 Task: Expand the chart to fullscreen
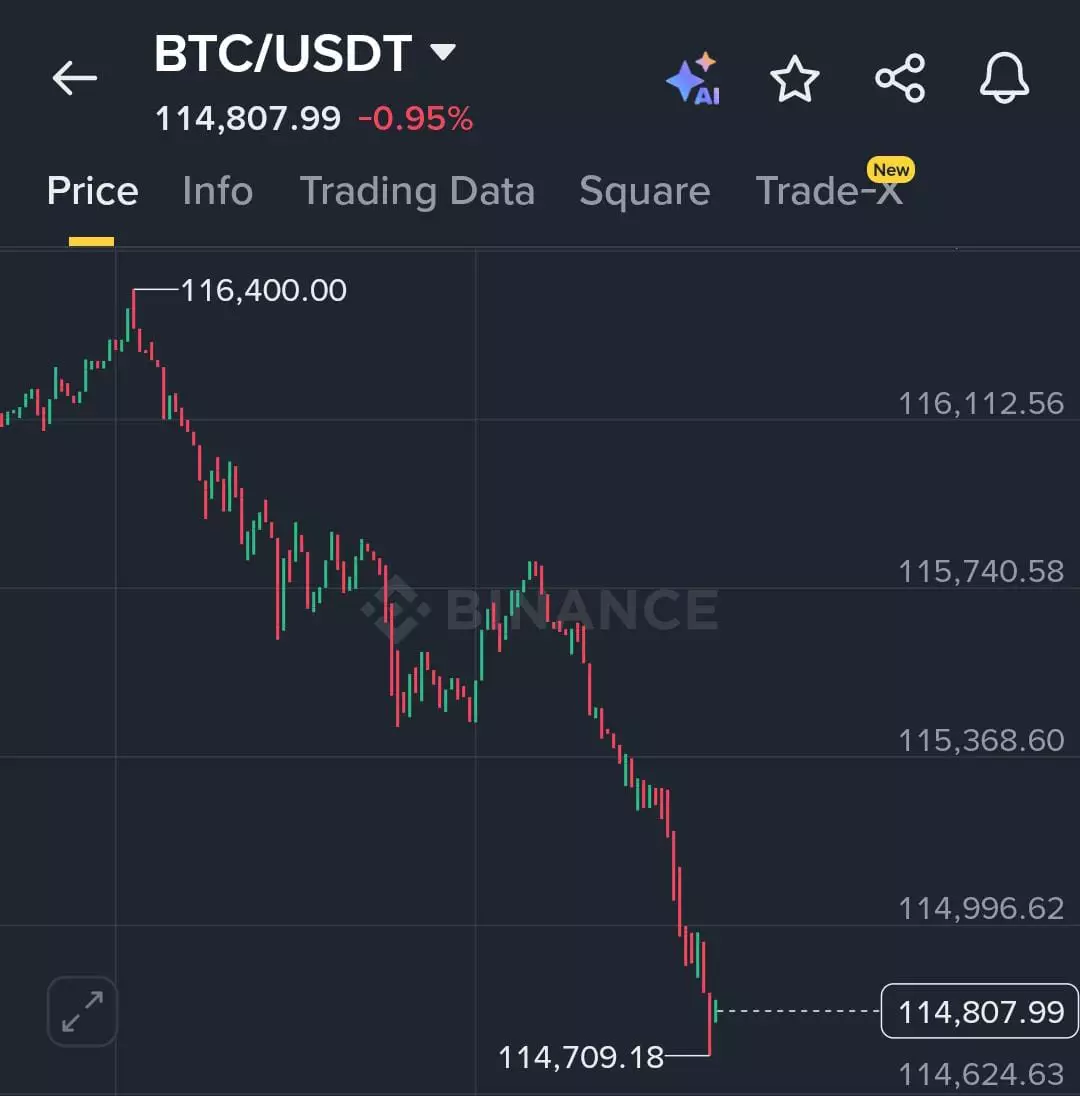click(83, 1011)
